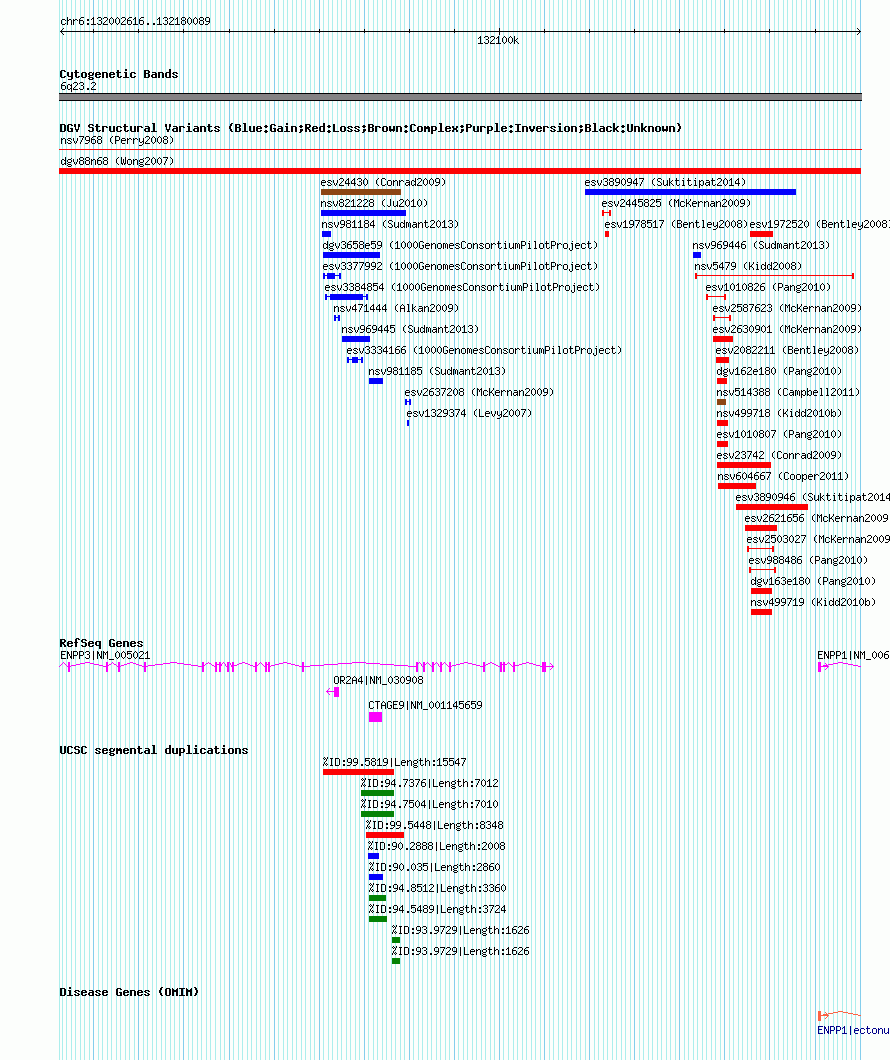Open esv2082211 (Bentley2008) variant

pyautogui.click(x=787, y=350)
